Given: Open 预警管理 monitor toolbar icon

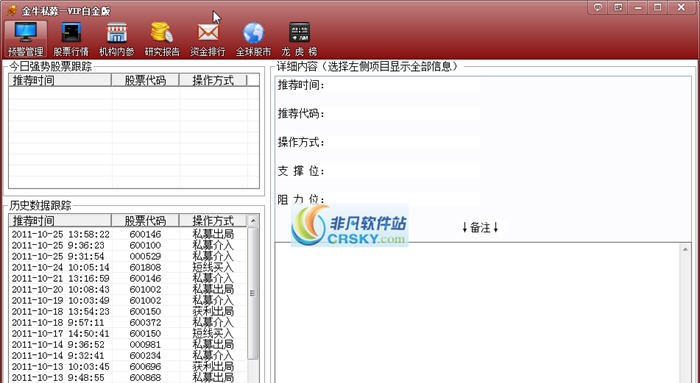Looking at the screenshot, I should tap(26, 39).
